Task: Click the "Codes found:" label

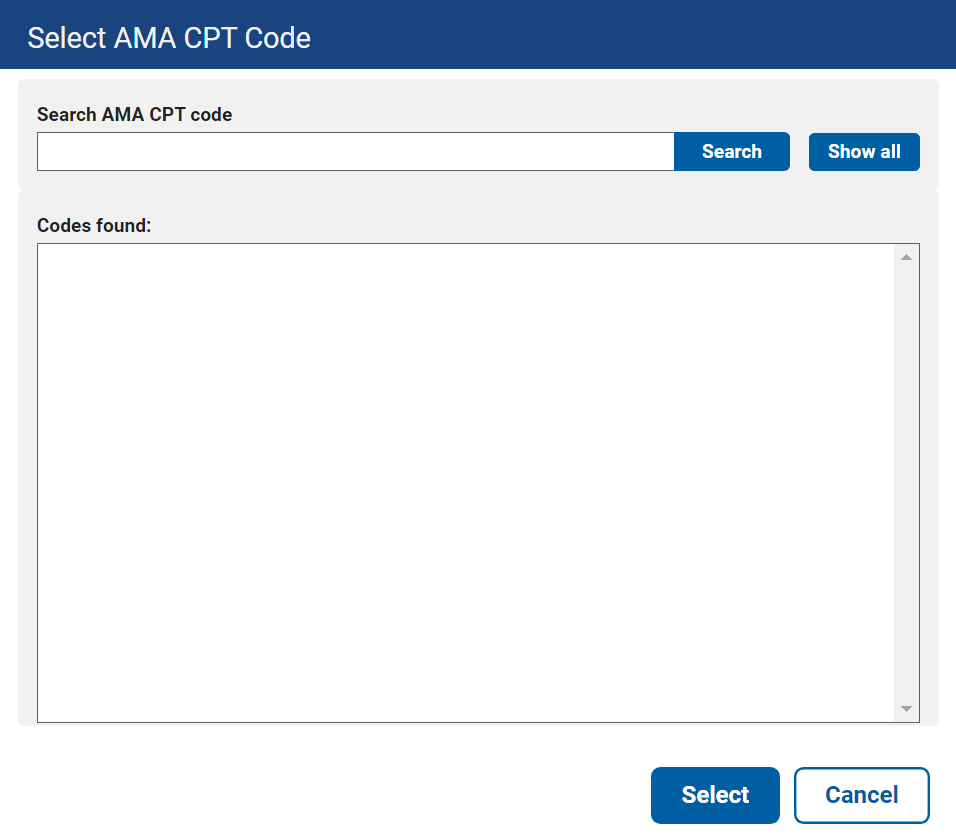Action: 94,226
